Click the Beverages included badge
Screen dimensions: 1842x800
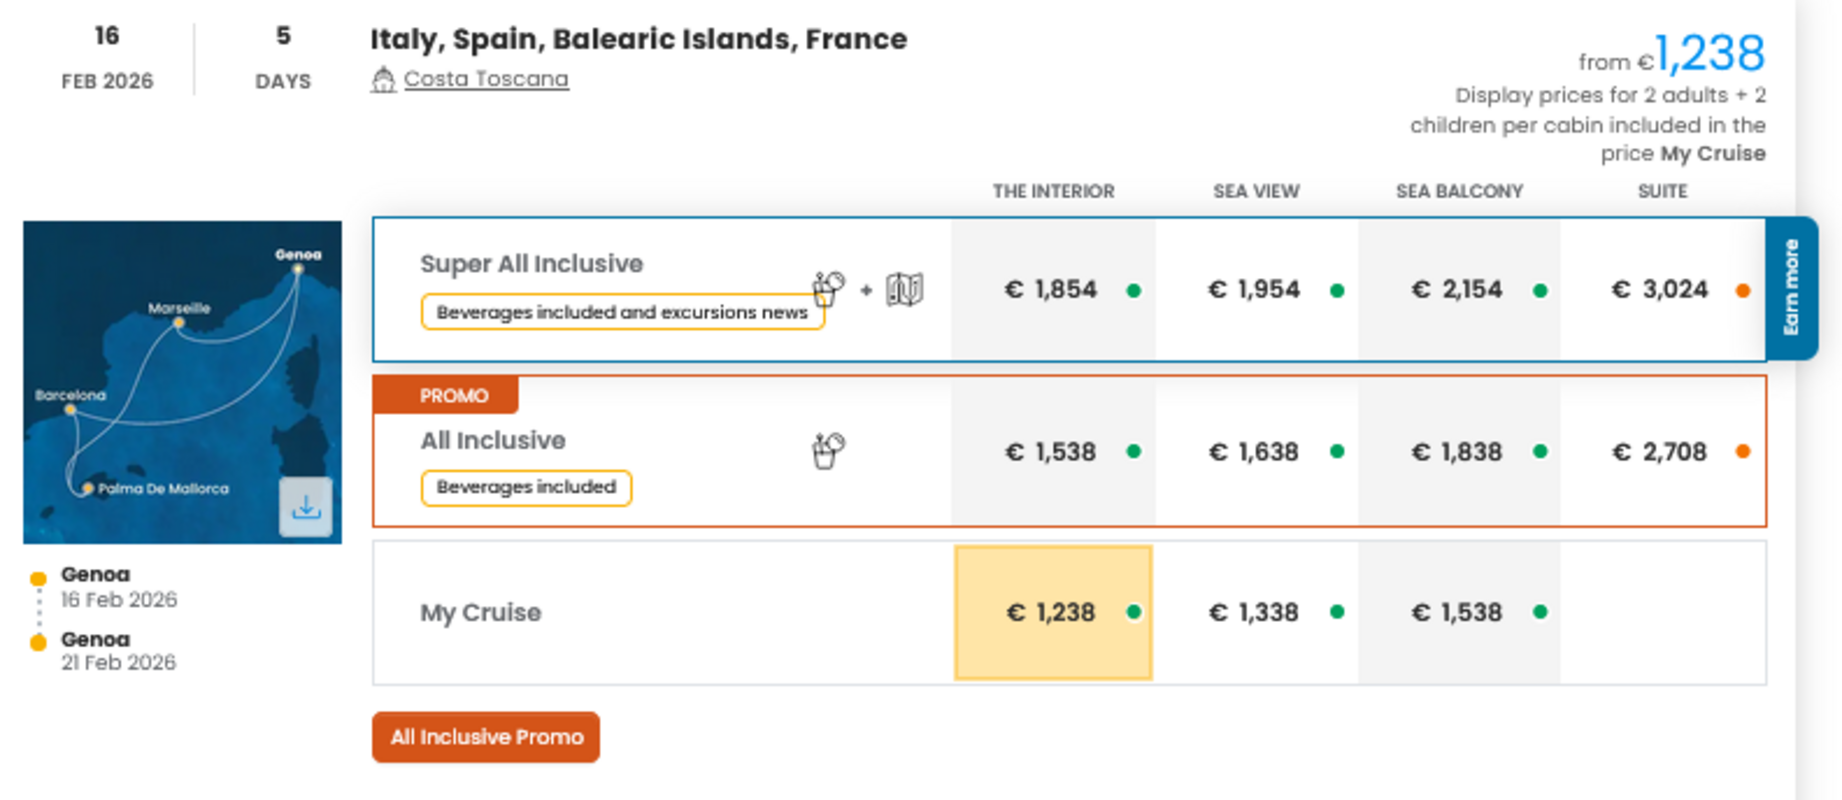pyautogui.click(x=526, y=488)
